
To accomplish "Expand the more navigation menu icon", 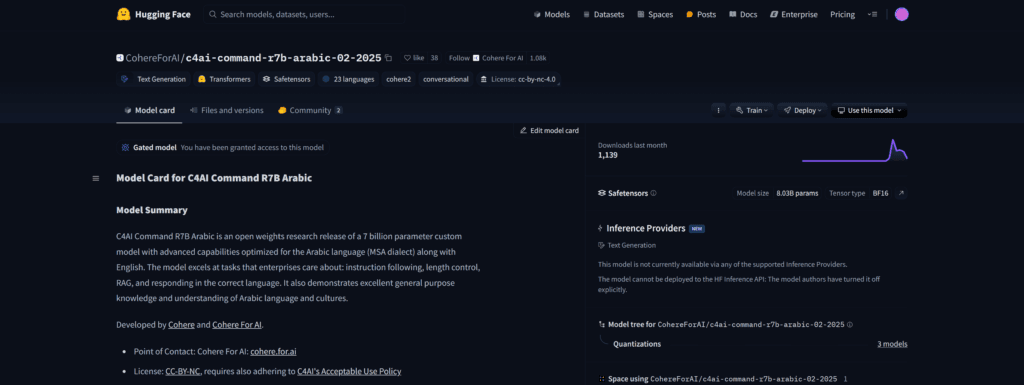I will pos(872,14).
